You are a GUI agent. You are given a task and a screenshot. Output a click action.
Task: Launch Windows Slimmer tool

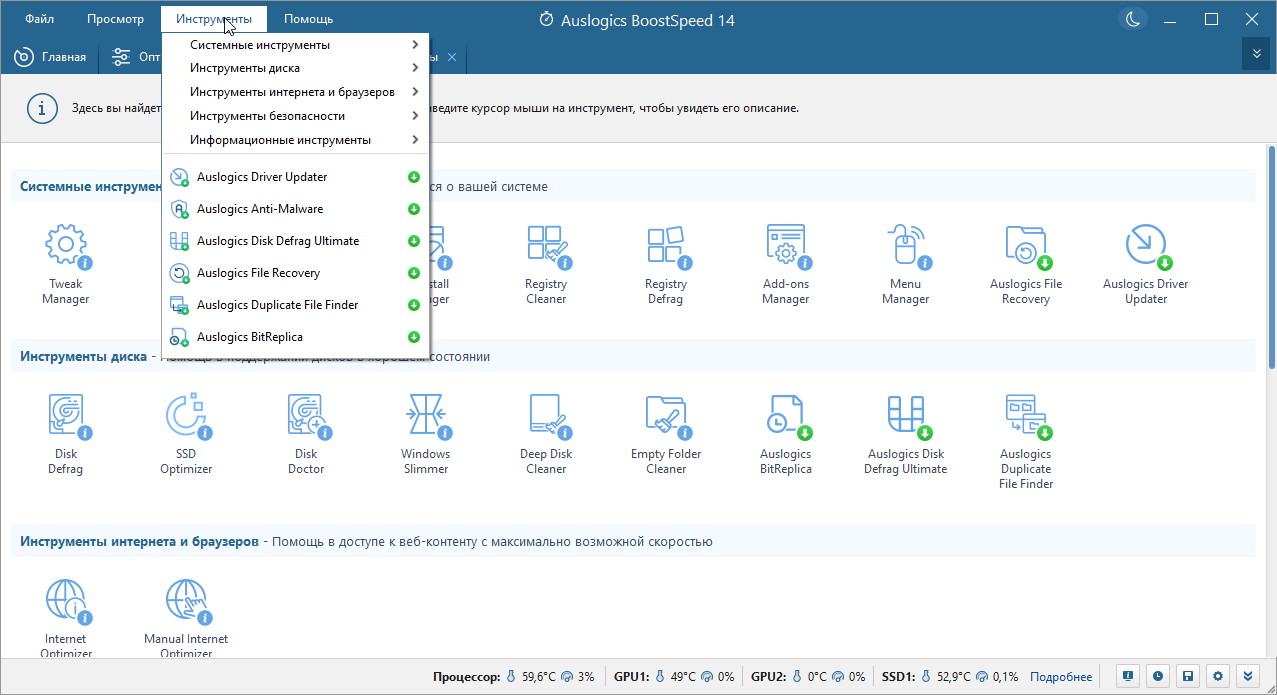pos(426,434)
